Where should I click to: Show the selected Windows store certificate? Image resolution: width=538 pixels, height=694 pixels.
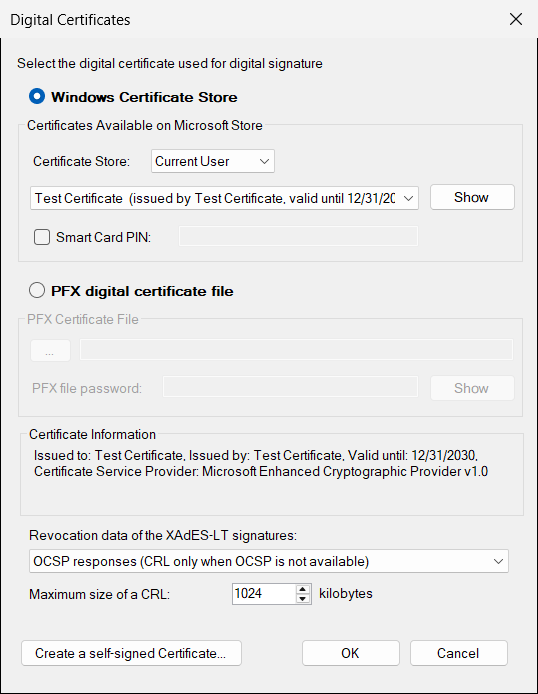pos(472,197)
